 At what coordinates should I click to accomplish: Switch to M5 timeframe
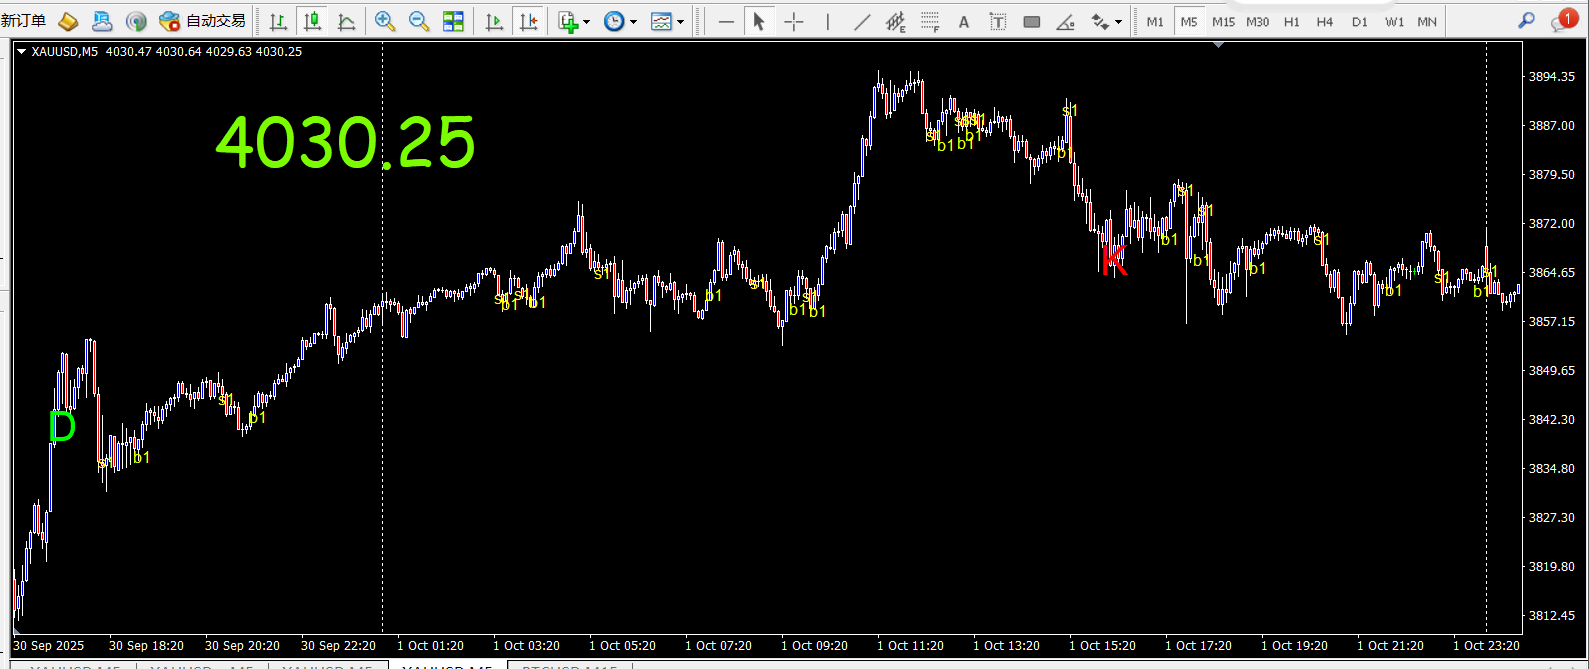tap(1188, 21)
